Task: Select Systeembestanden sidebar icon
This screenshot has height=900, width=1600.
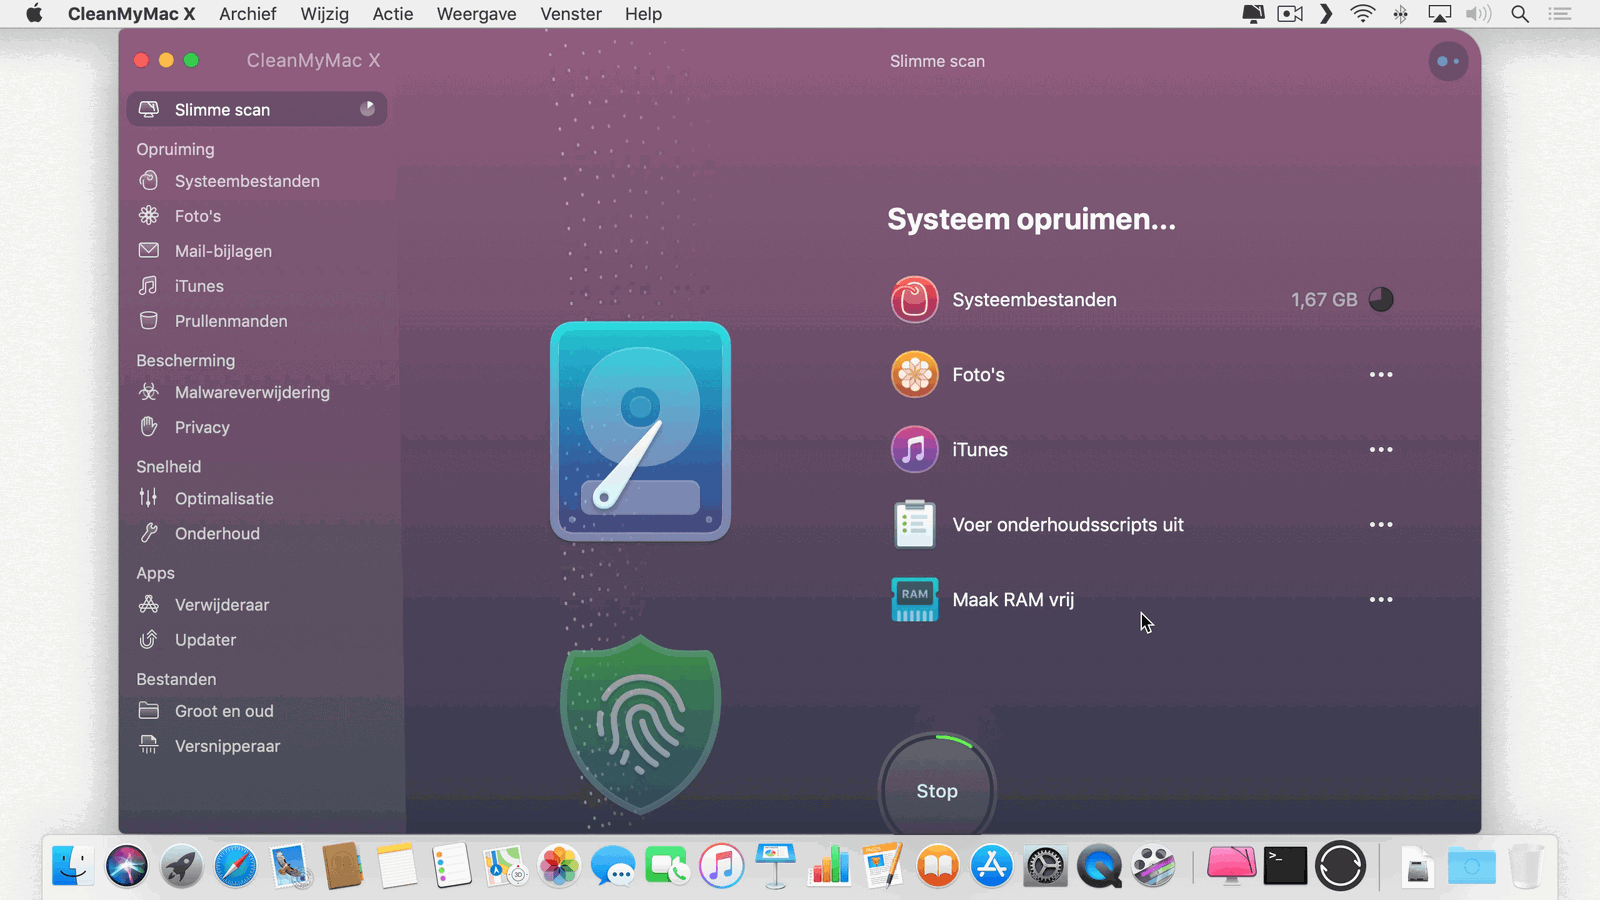Action: tap(149, 181)
